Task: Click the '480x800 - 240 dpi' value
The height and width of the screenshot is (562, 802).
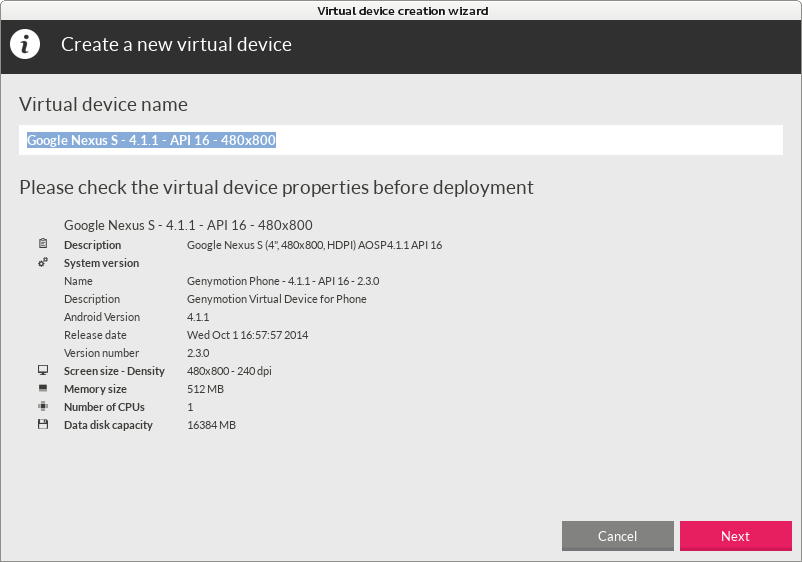Action: pos(229,371)
